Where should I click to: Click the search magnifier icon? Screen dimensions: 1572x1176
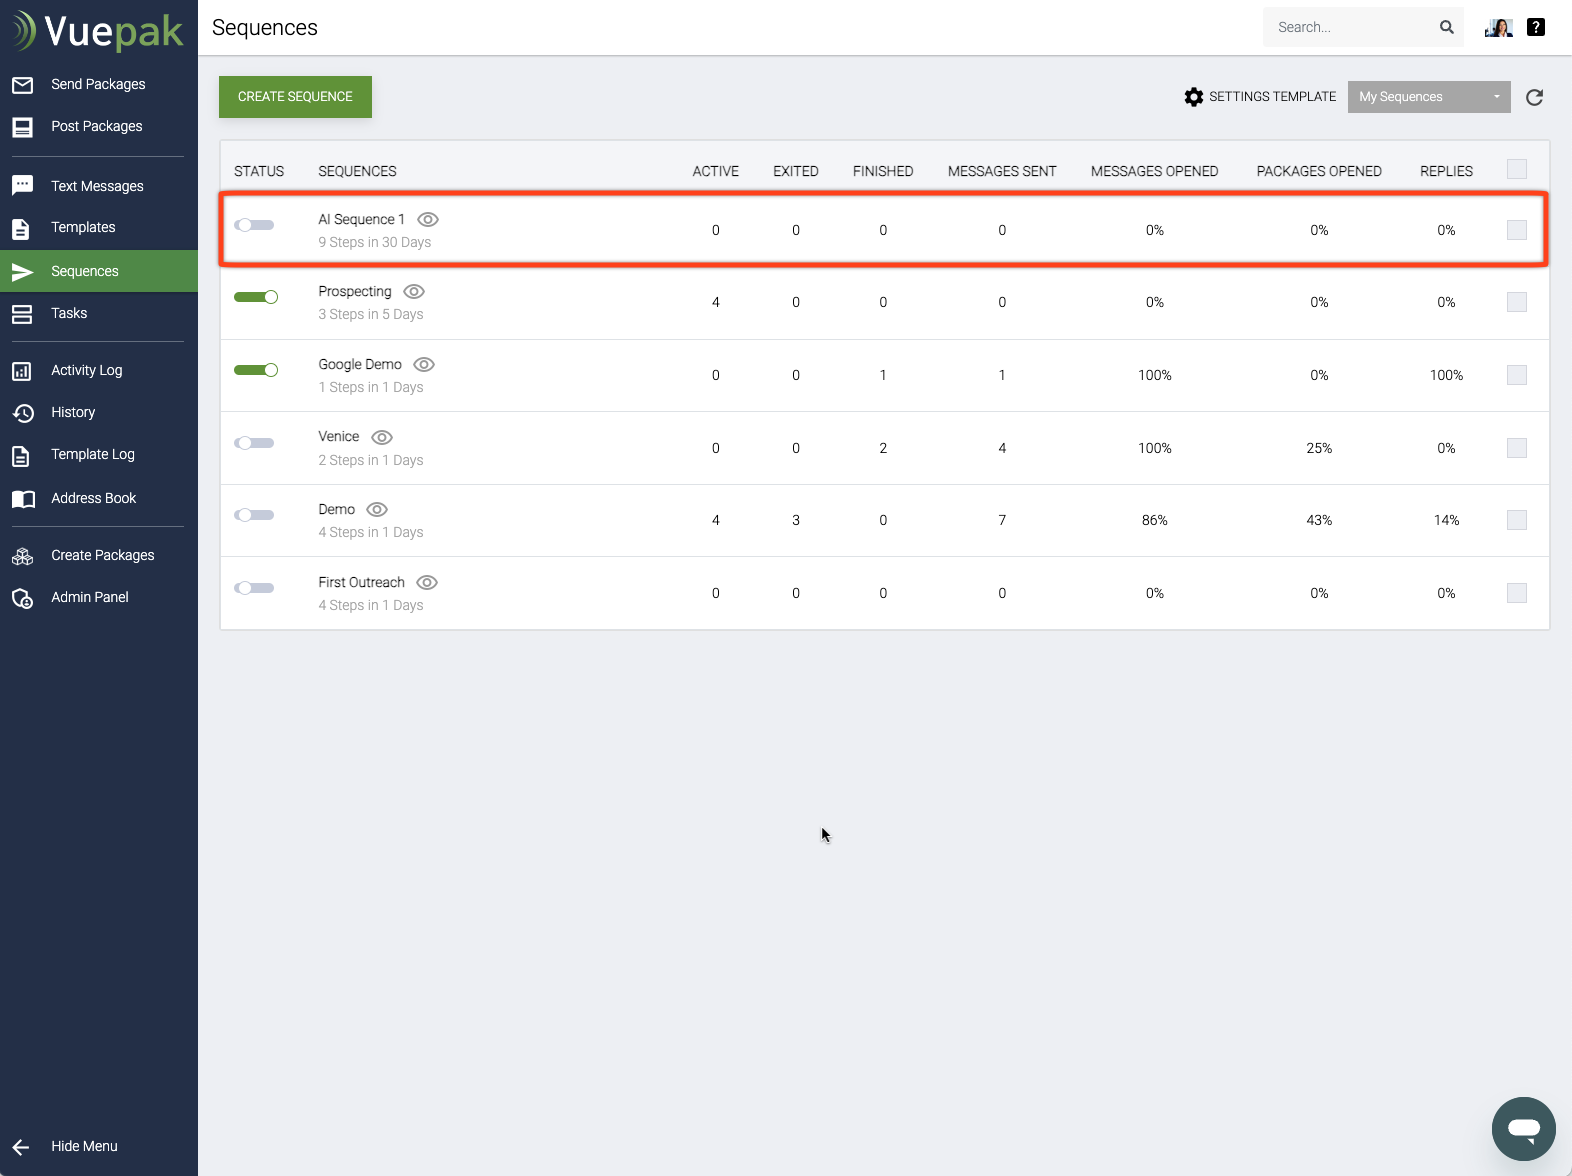coord(1446,27)
